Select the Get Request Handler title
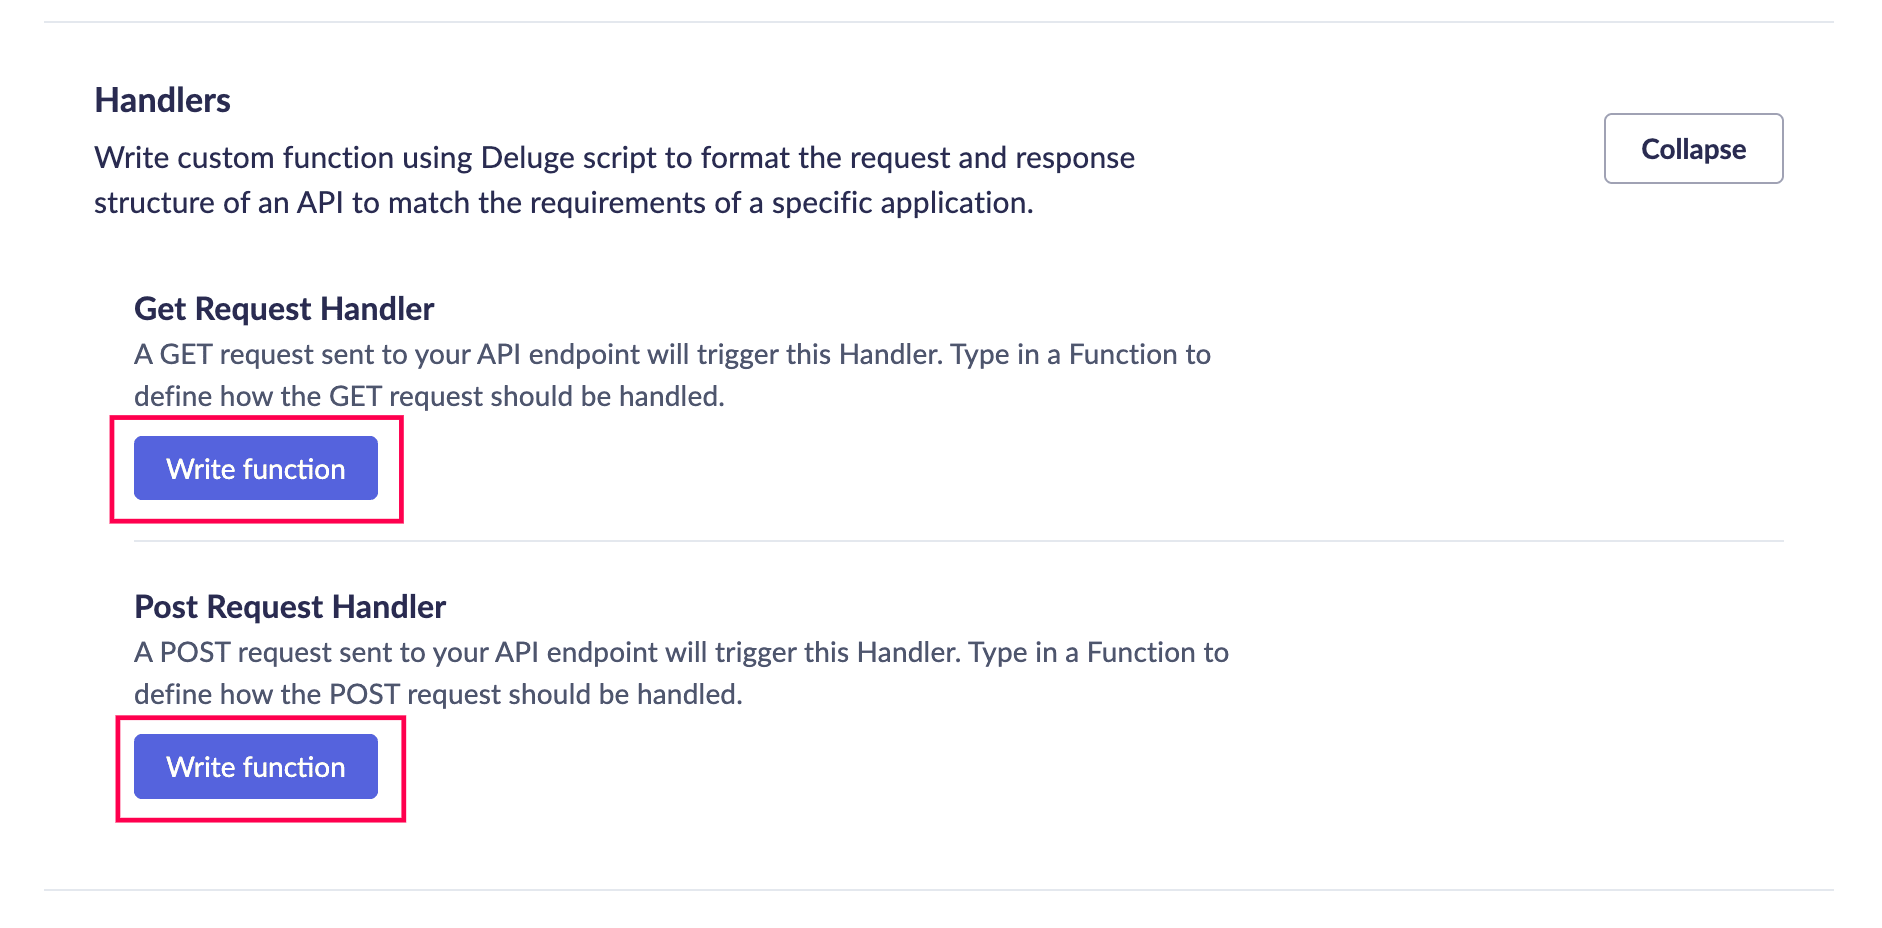Screen dimensions: 1882x928 [284, 309]
